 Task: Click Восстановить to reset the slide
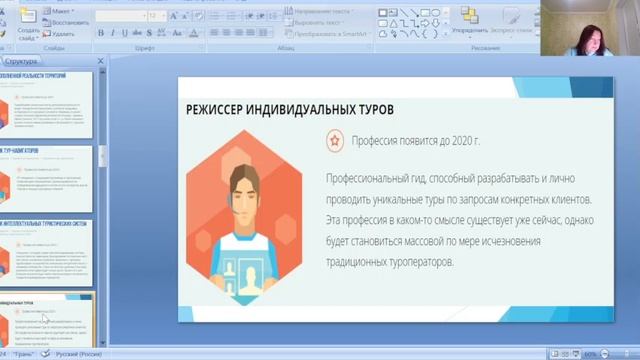66,22
